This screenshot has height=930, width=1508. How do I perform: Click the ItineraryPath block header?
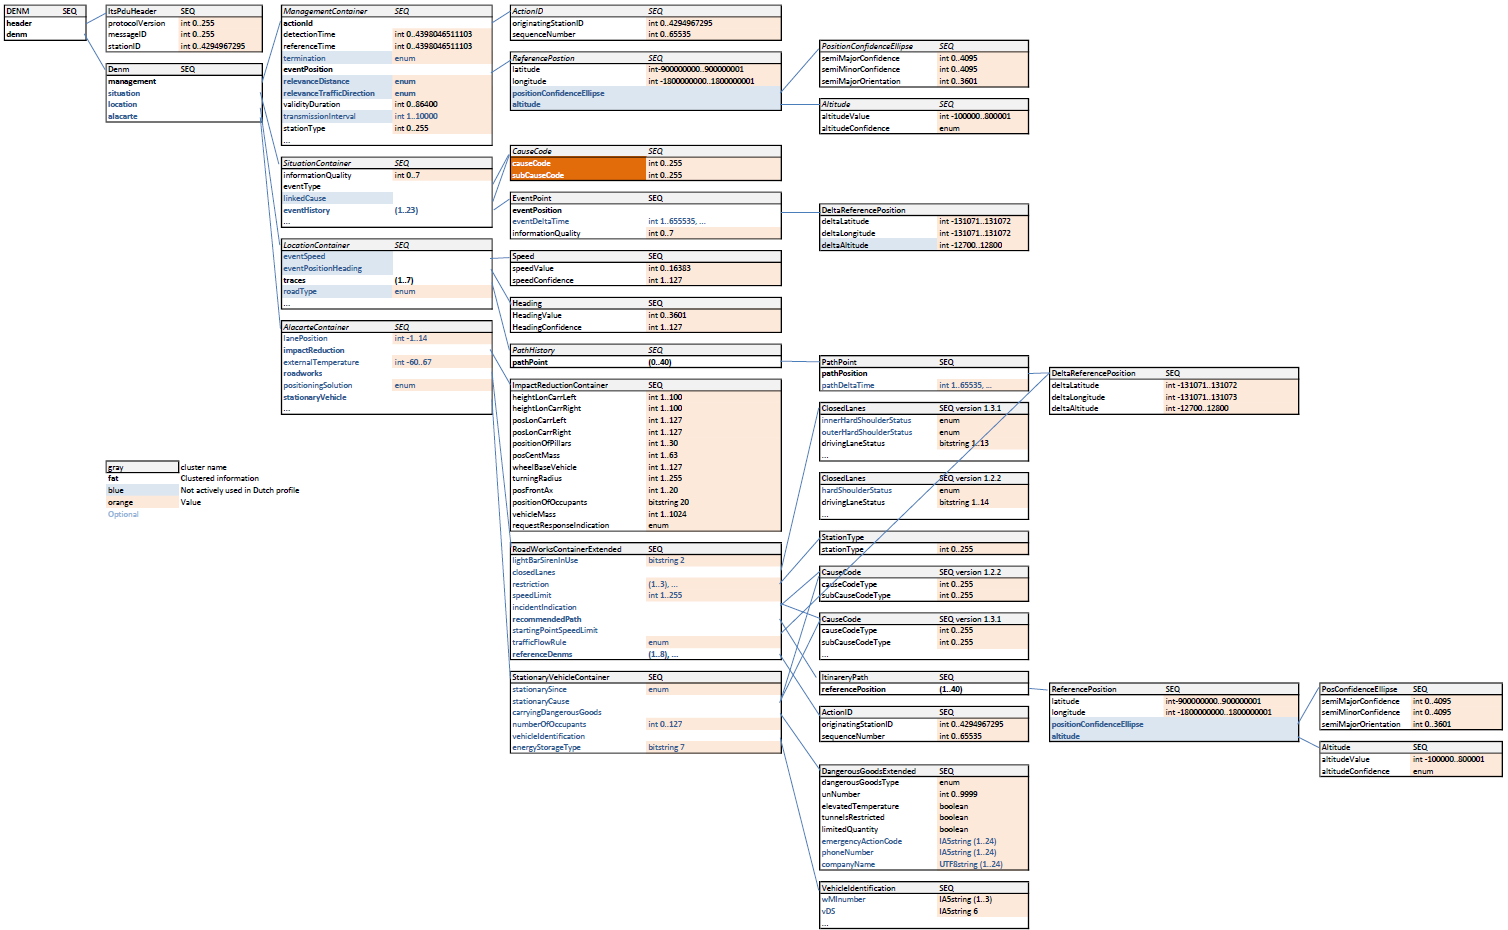pos(845,677)
